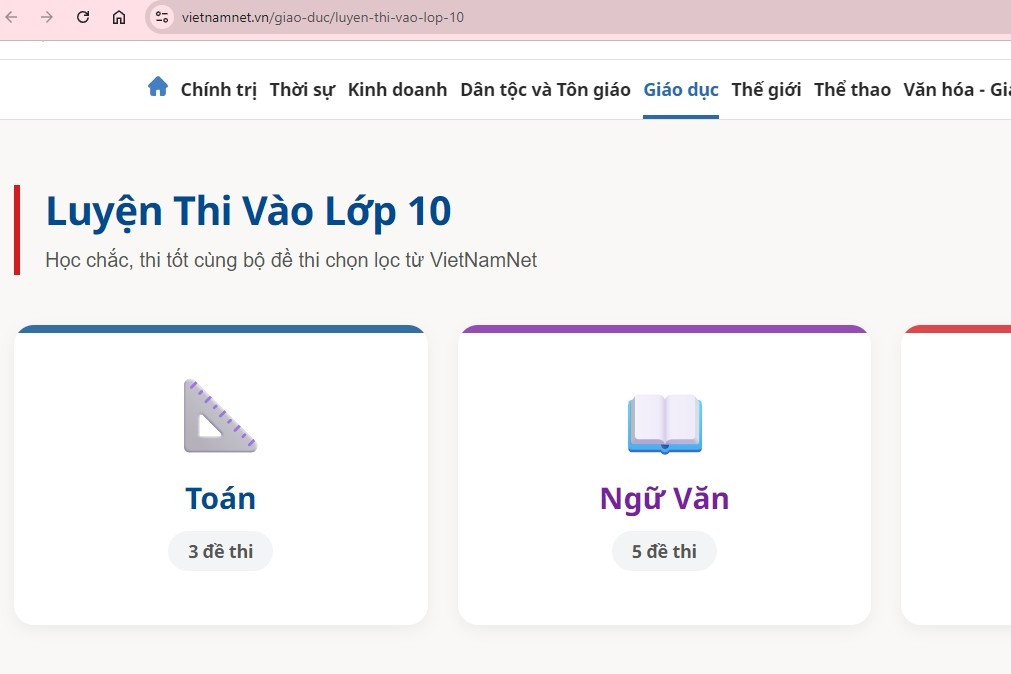Click the Thời sự navigation link
1011x674 pixels.
point(301,89)
